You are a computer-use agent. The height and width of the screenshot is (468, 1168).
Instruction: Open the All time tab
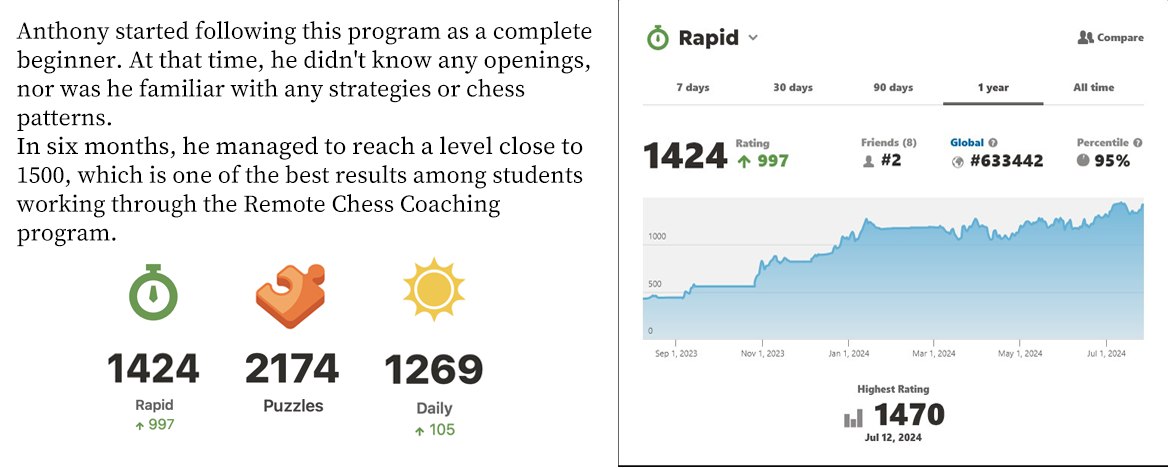(x=1093, y=88)
